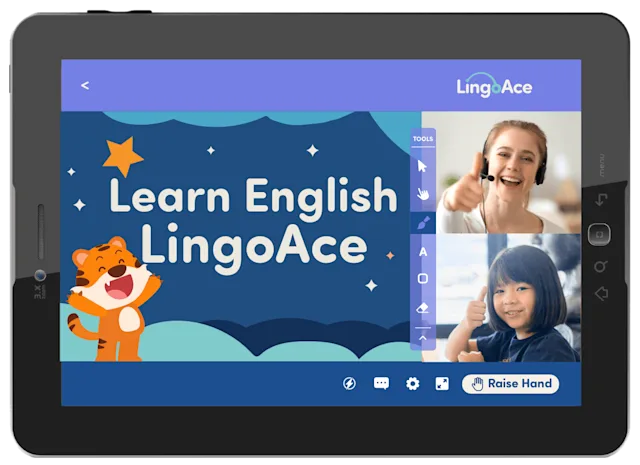Open settings gear in bottom bar
The height and width of the screenshot is (465, 640).
coord(412,384)
